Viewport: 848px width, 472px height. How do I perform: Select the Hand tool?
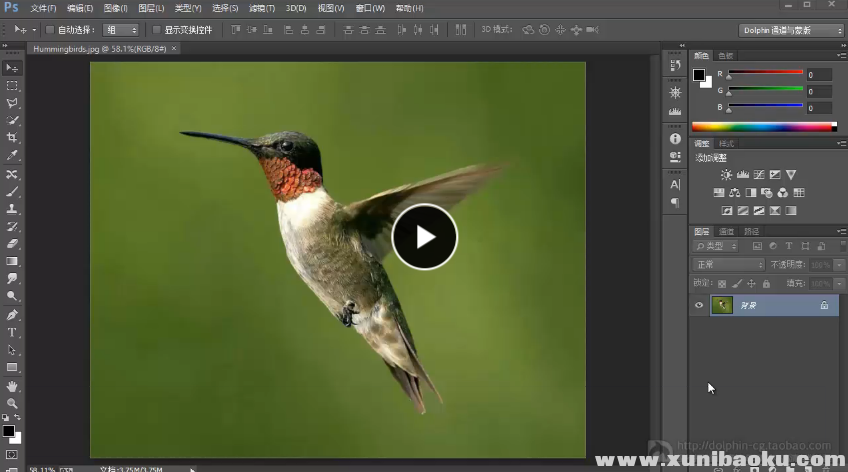[x=12, y=386]
